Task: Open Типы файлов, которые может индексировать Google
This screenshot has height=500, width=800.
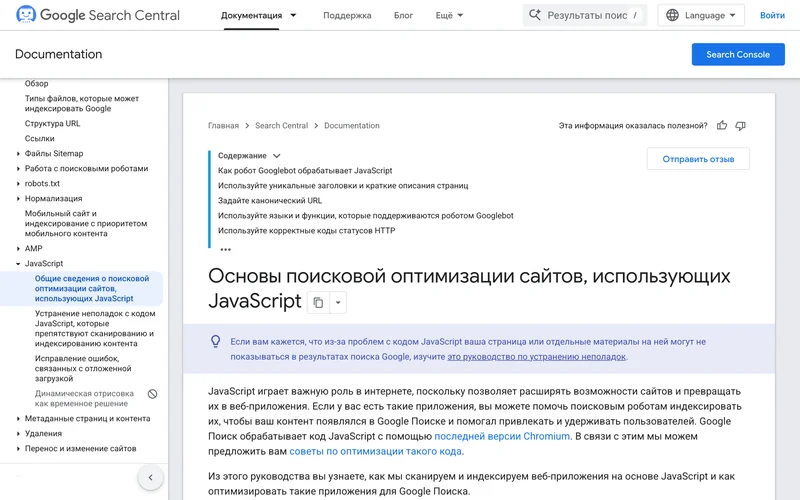Action: [x=82, y=104]
